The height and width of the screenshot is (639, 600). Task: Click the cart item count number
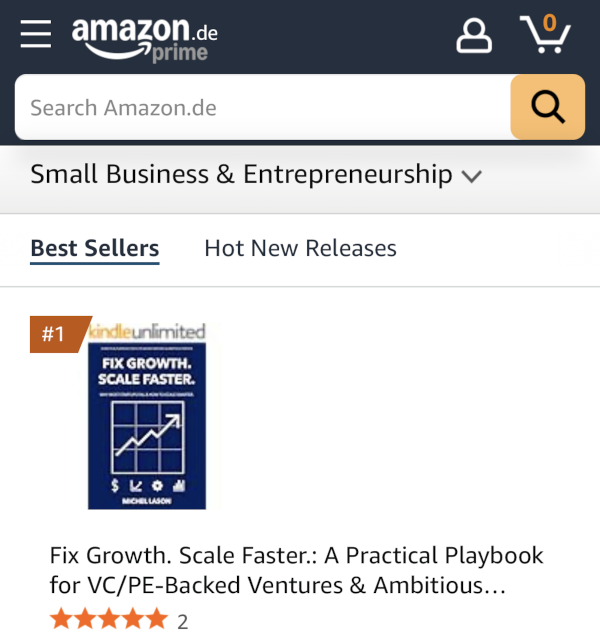[549, 21]
